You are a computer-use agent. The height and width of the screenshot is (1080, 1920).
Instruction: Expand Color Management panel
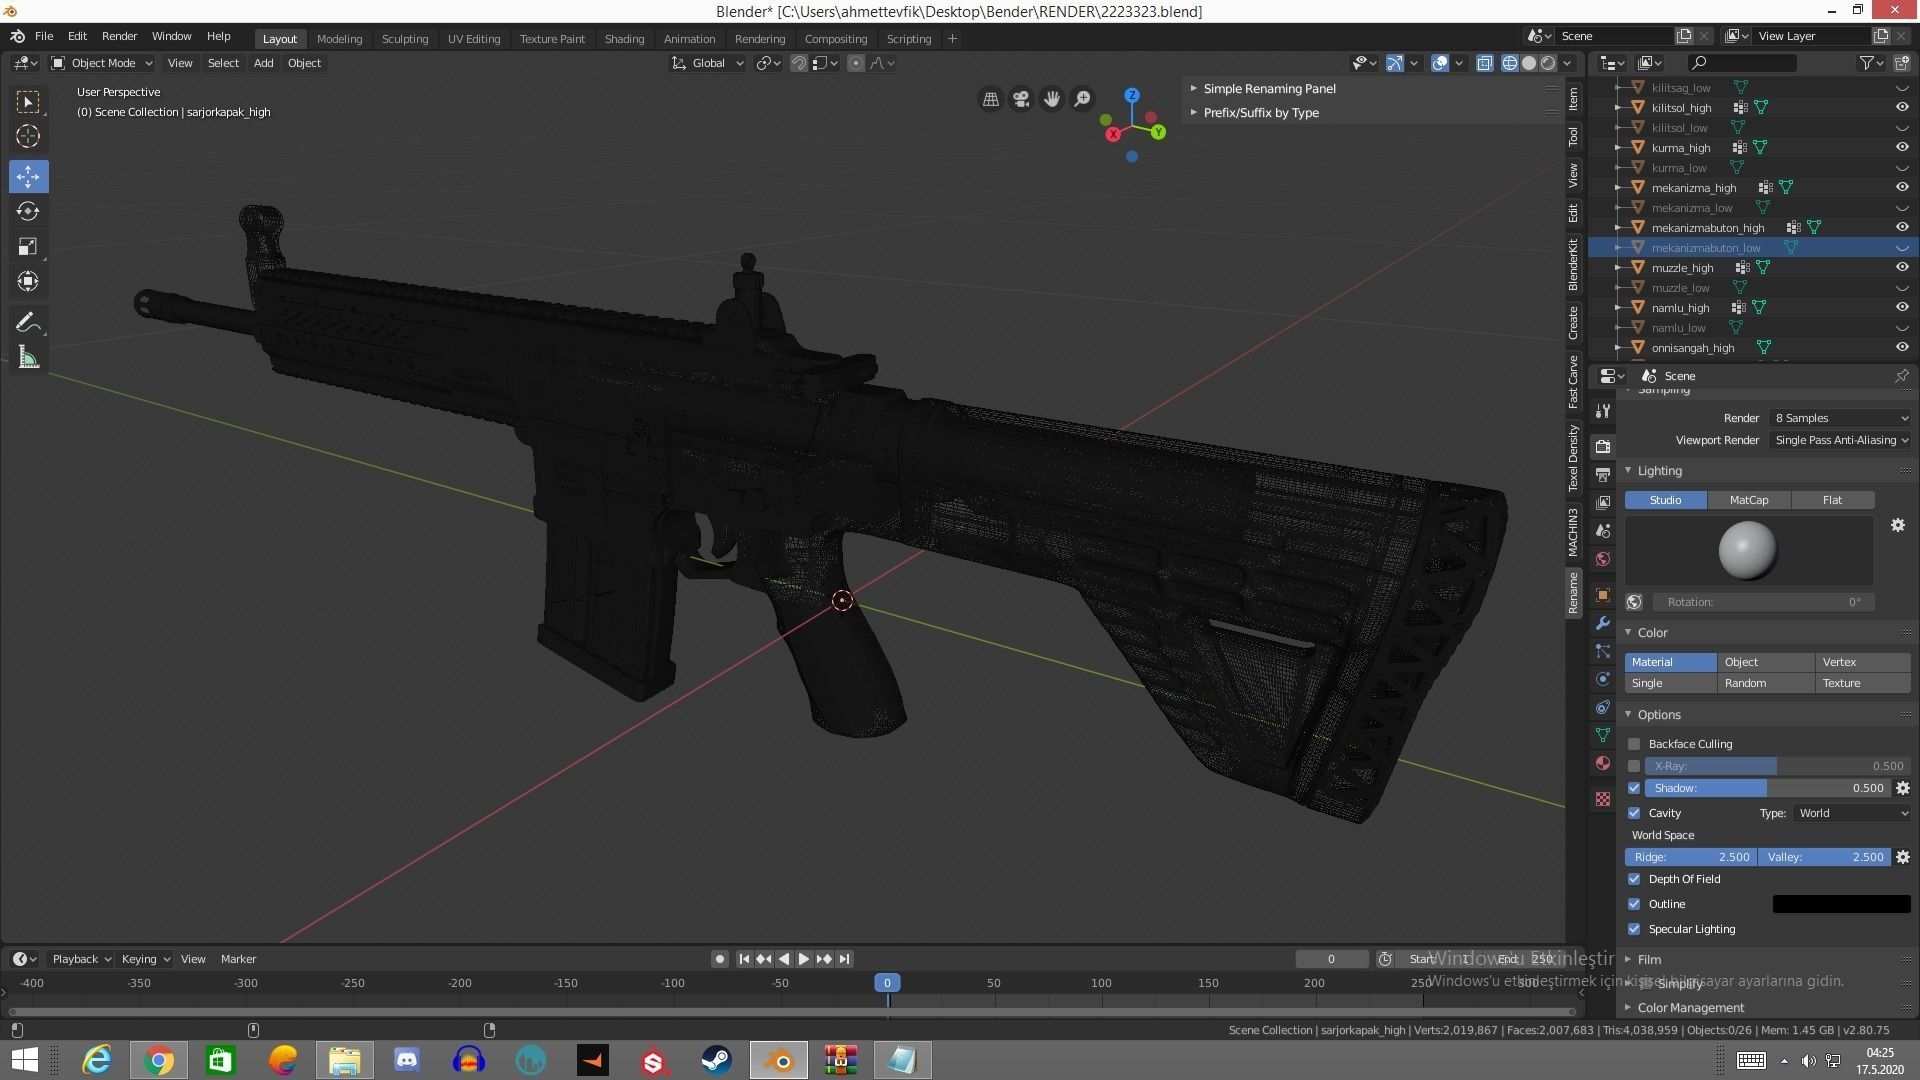tap(1690, 1007)
